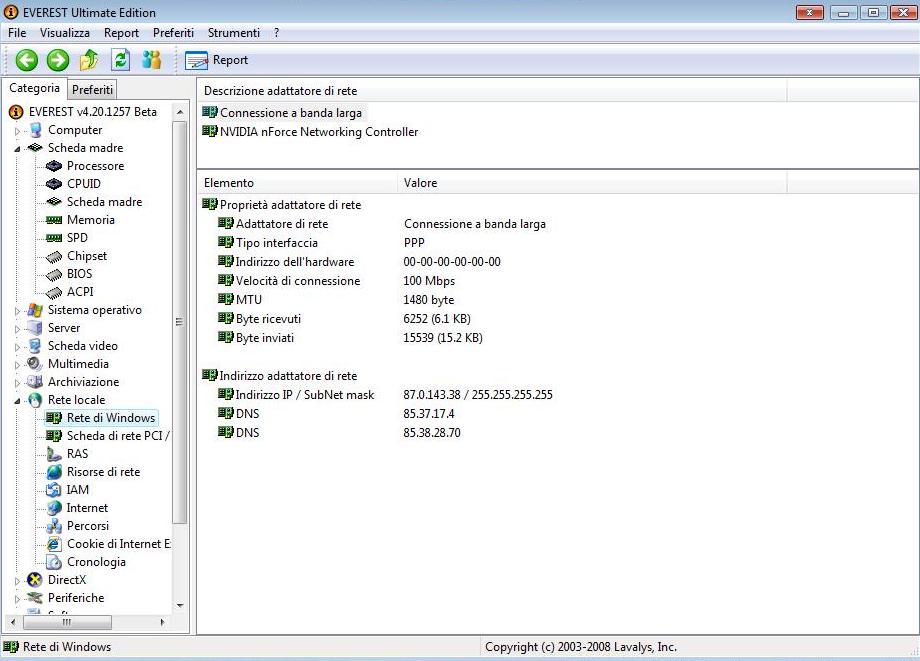
Task: Click the users icon in toolbar
Action: 151,60
